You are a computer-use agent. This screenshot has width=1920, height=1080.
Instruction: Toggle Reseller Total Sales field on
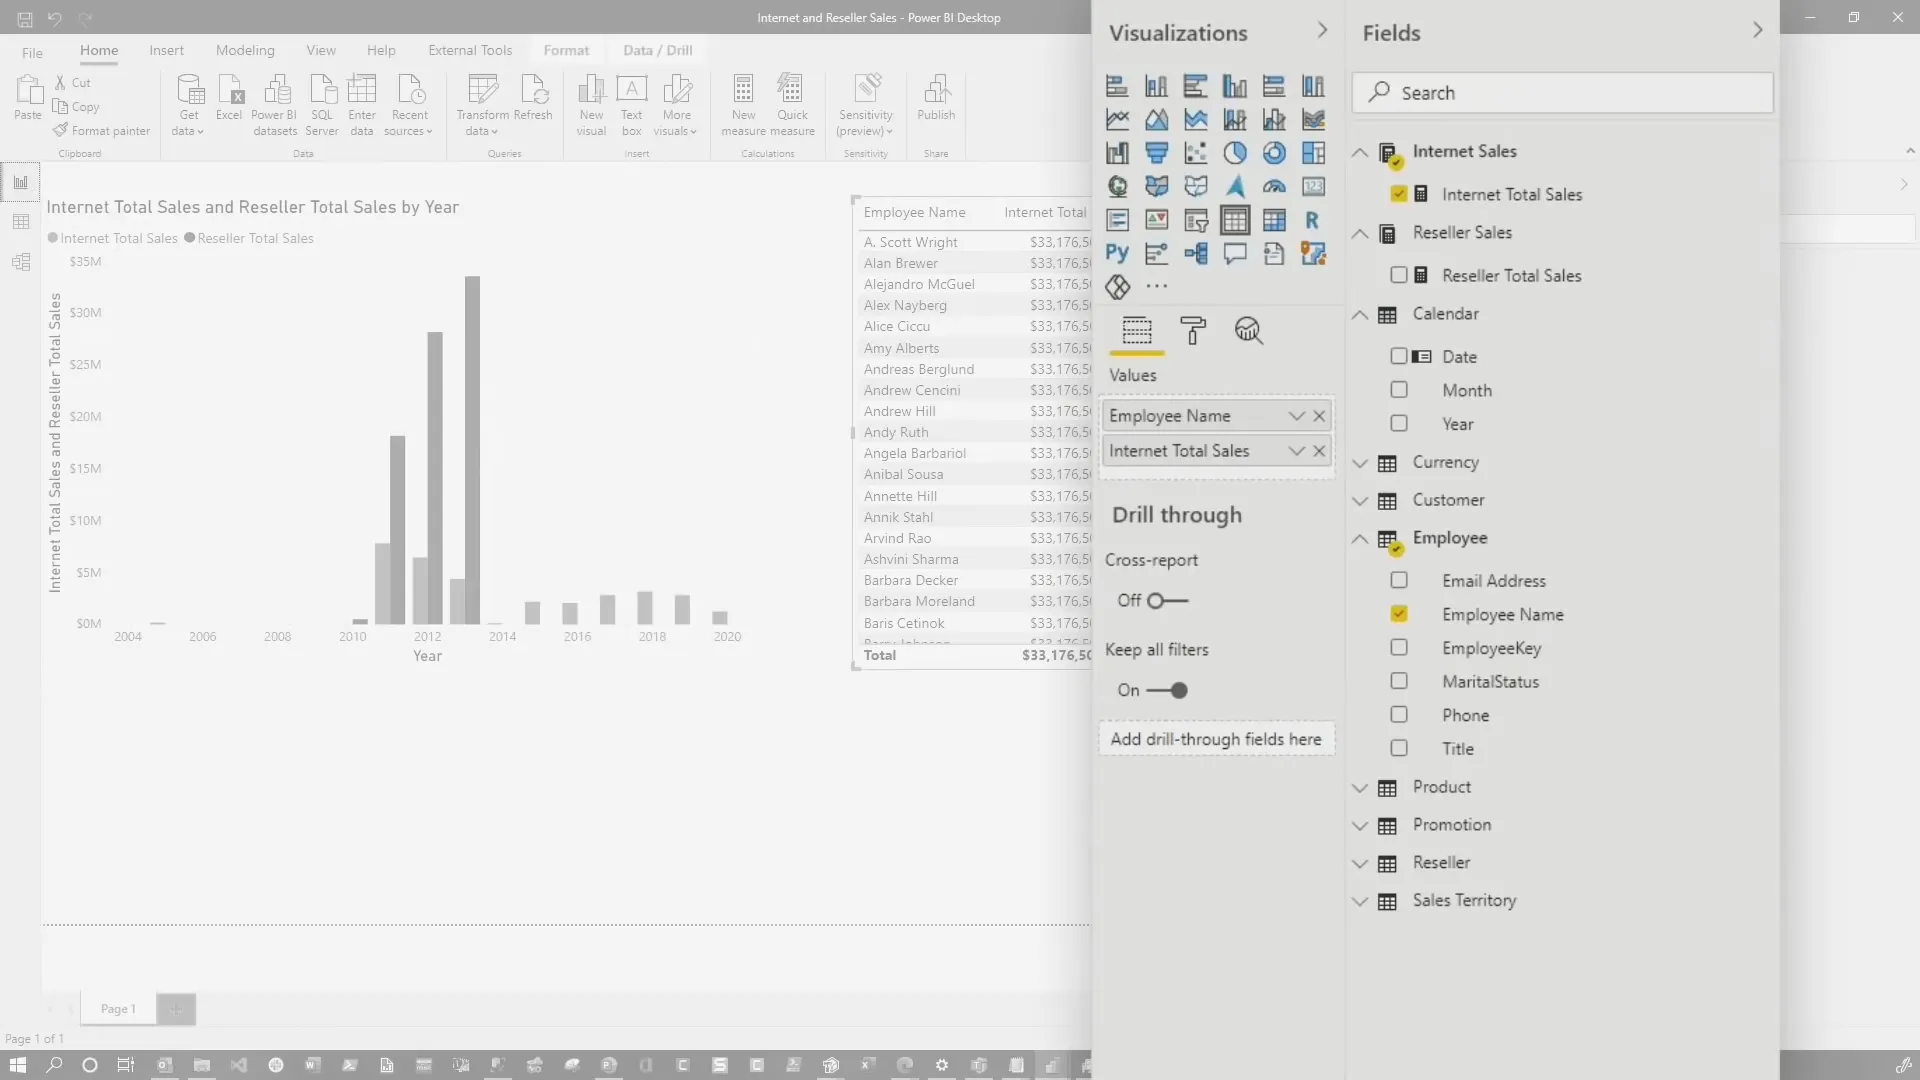click(x=1401, y=274)
